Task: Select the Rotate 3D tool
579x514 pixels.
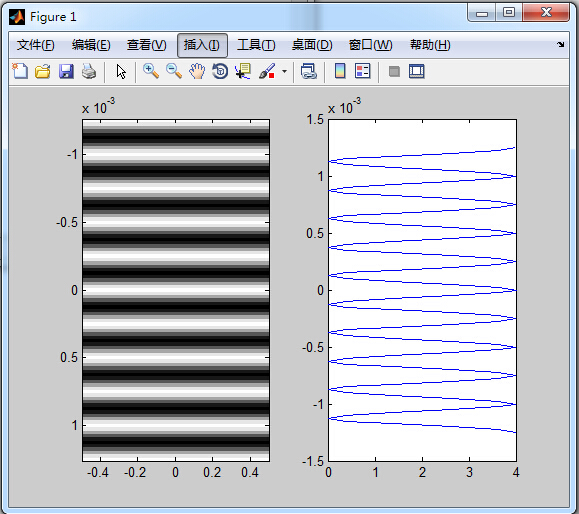Action: (220, 71)
